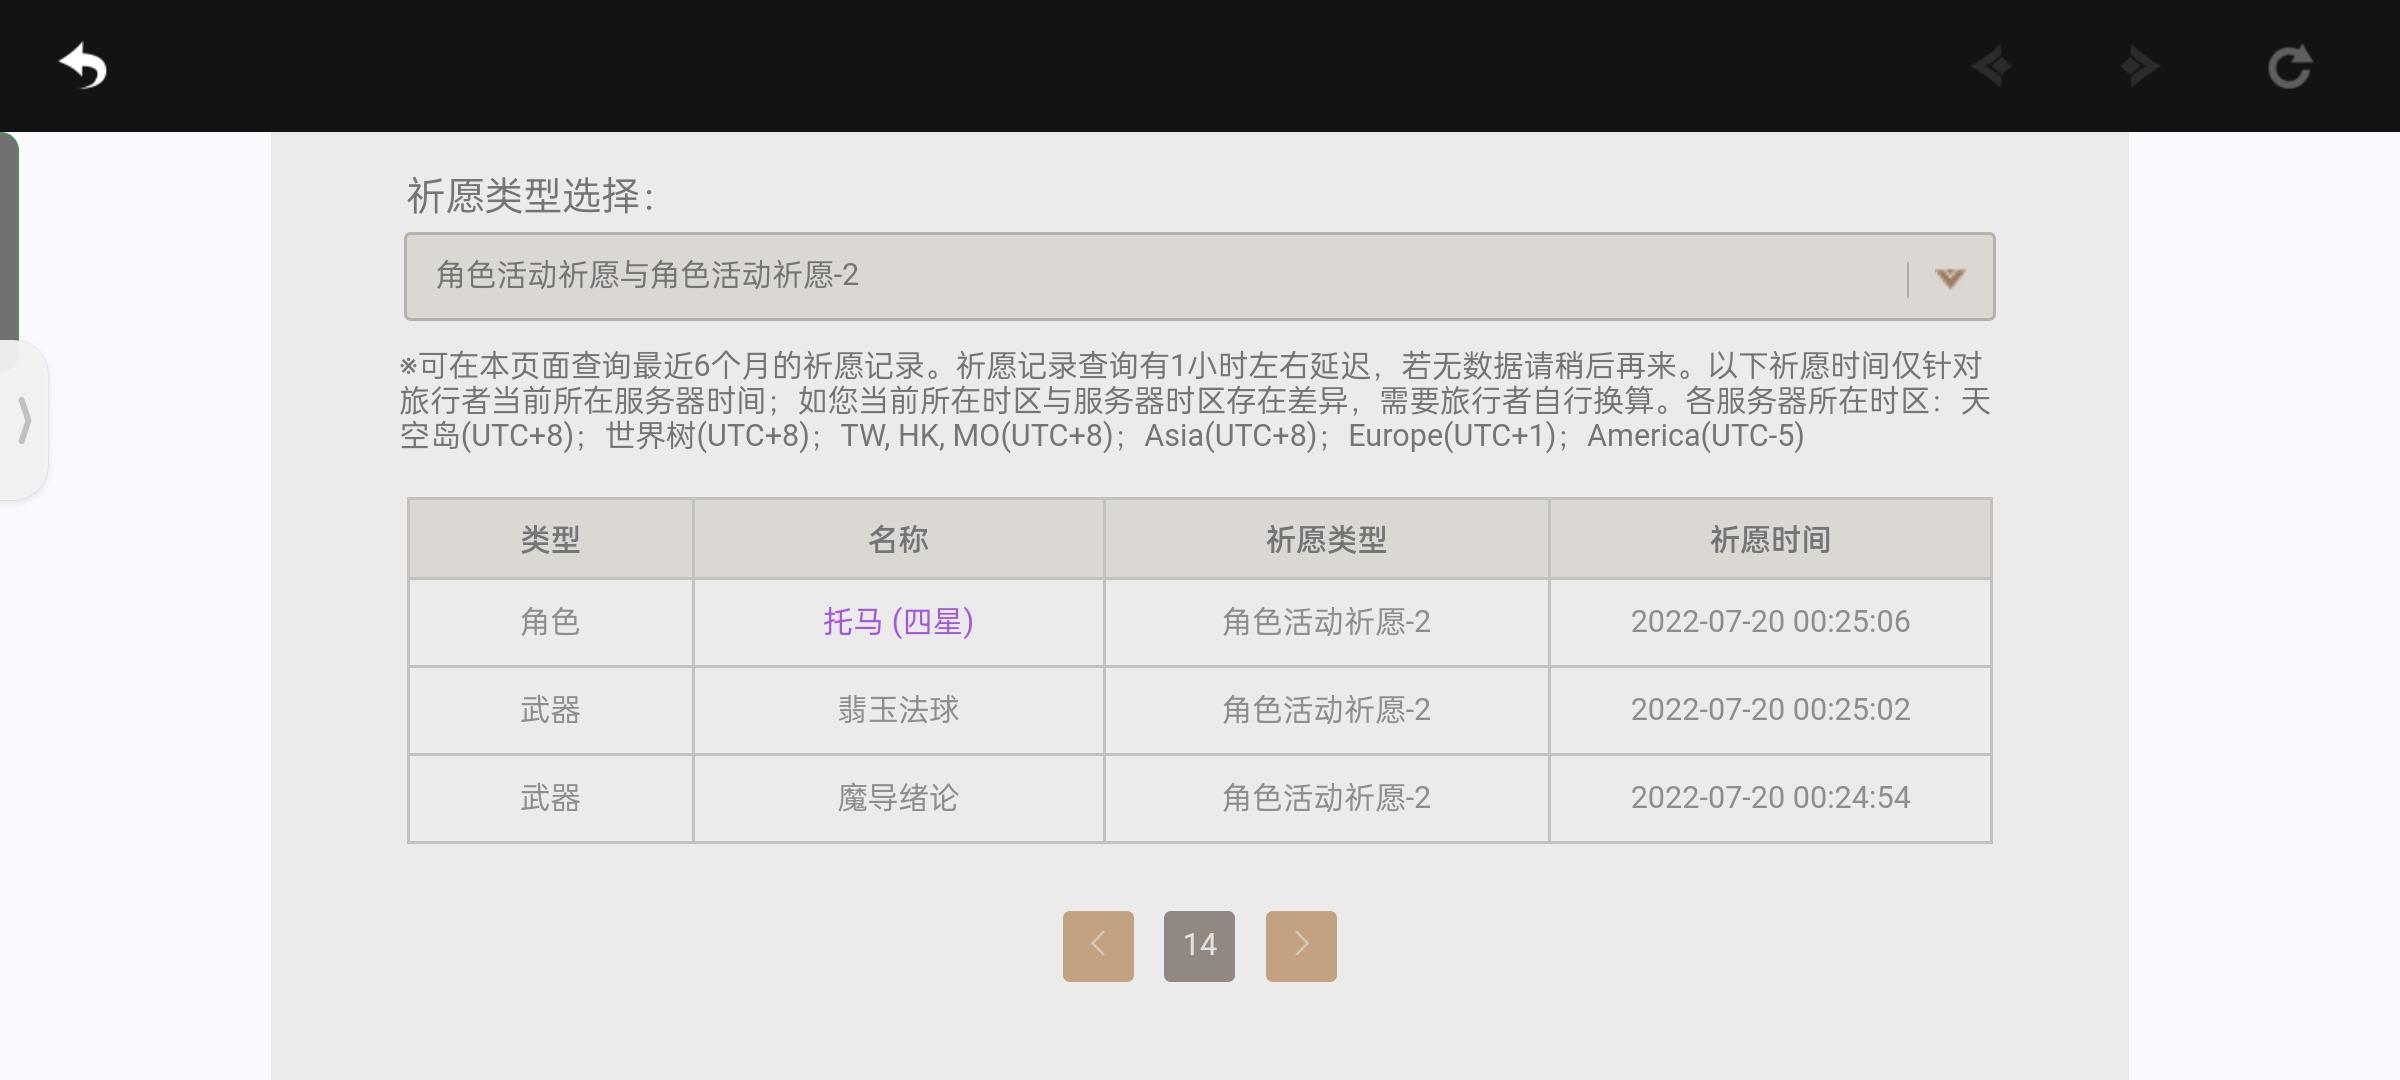The image size is (2400, 1080).
Task: Click the 祈愿类型 column header
Action: (x=1326, y=540)
